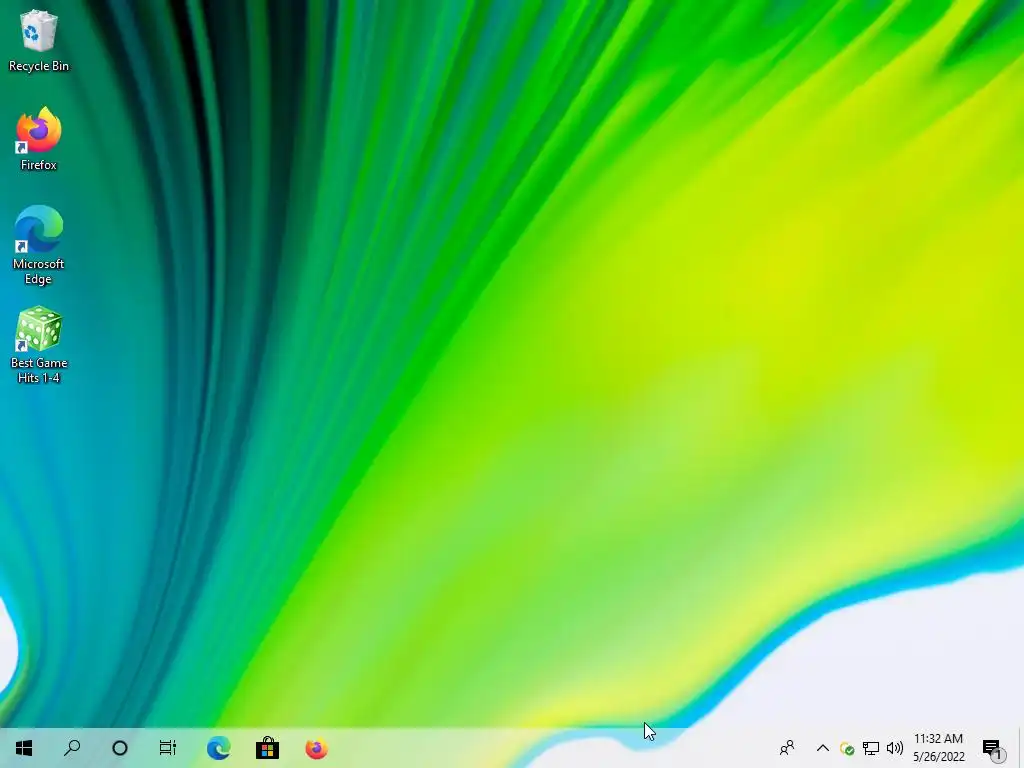
Task: Launch Microsoft Store from taskbar
Action: click(267, 748)
